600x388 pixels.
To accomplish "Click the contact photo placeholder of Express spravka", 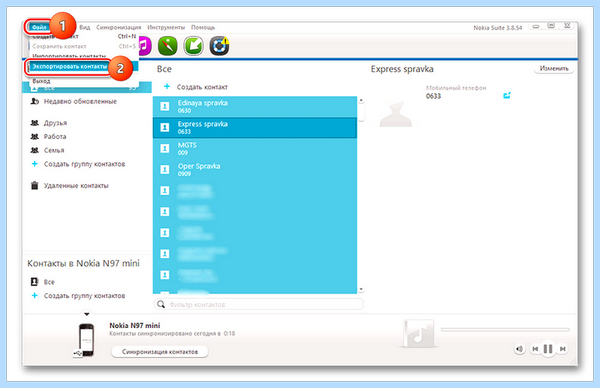I will 396,114.
